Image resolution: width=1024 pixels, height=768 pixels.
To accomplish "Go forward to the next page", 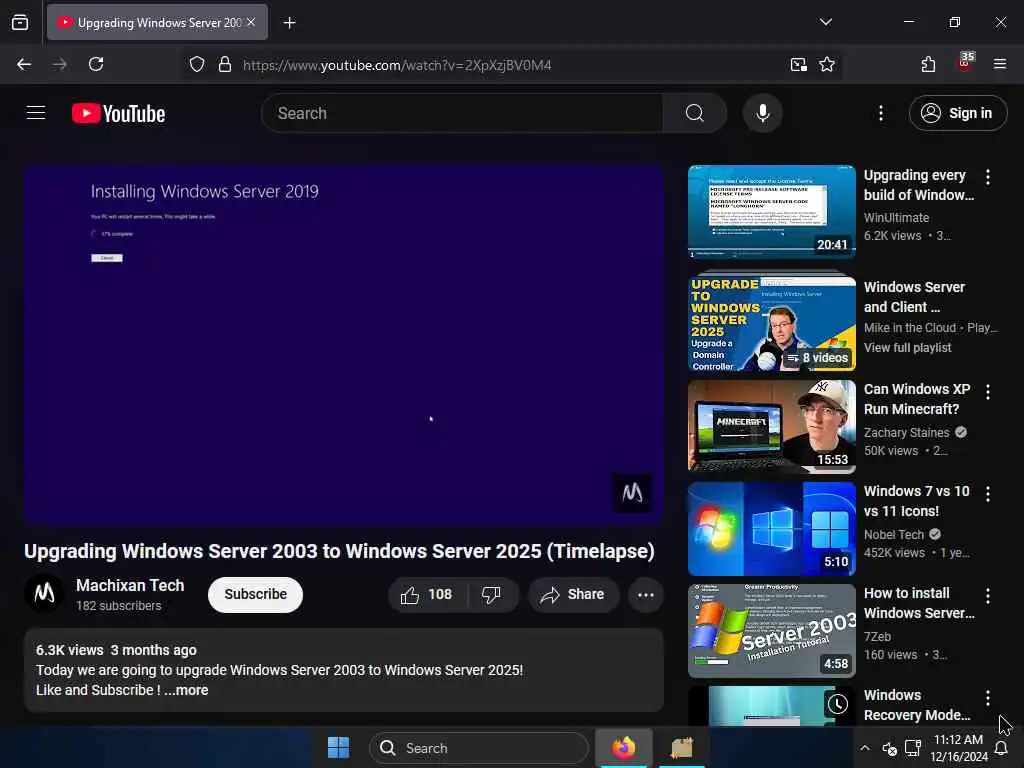I will click(59, 64).
